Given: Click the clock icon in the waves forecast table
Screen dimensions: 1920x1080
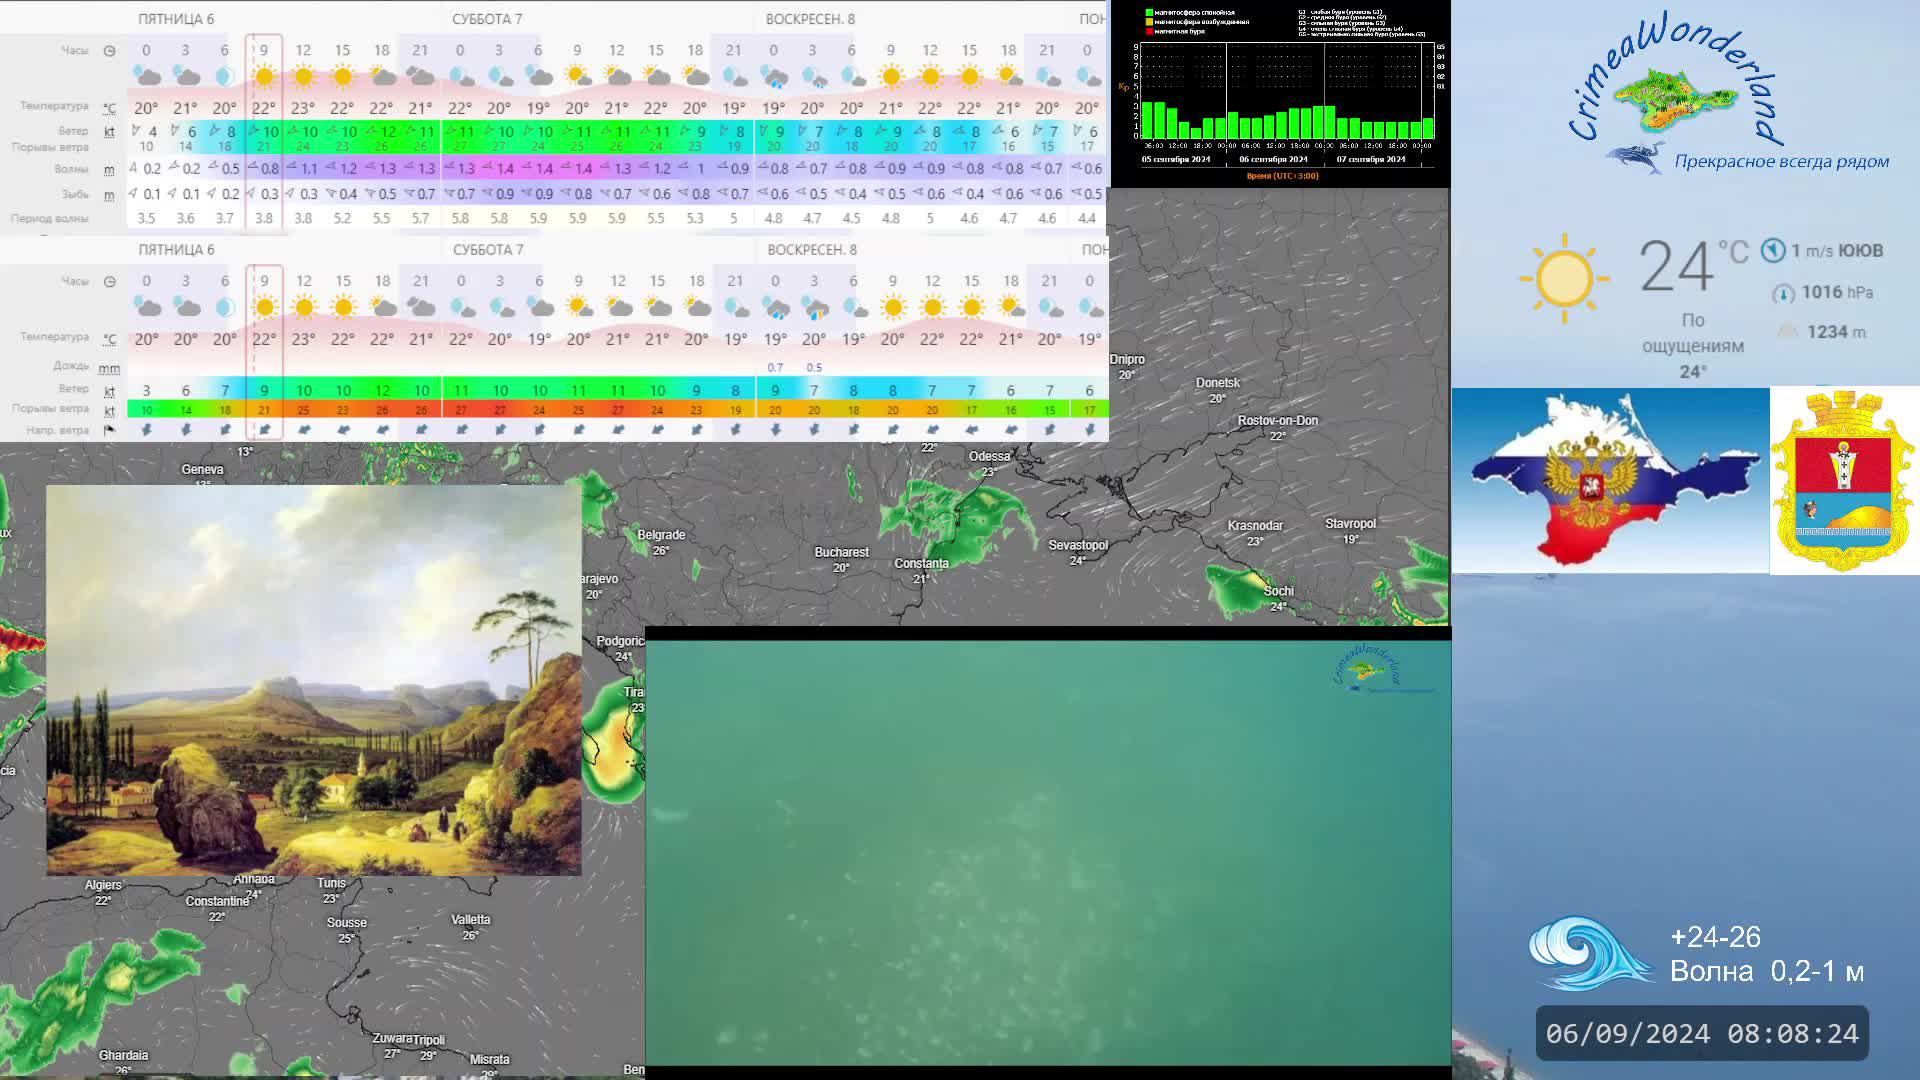Looking at the screenshot, I should [x=109, y=50].
